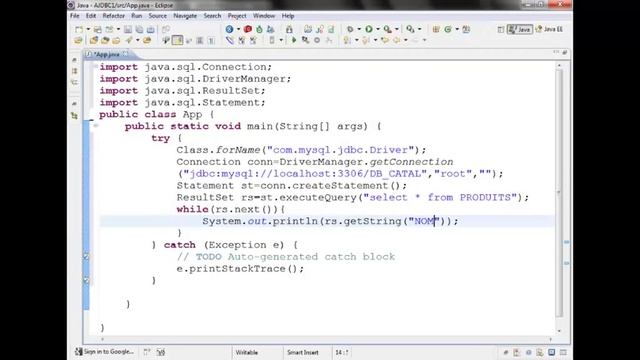Open the Edit menu
Screen dimensions: 640x360
coord(91,16)
